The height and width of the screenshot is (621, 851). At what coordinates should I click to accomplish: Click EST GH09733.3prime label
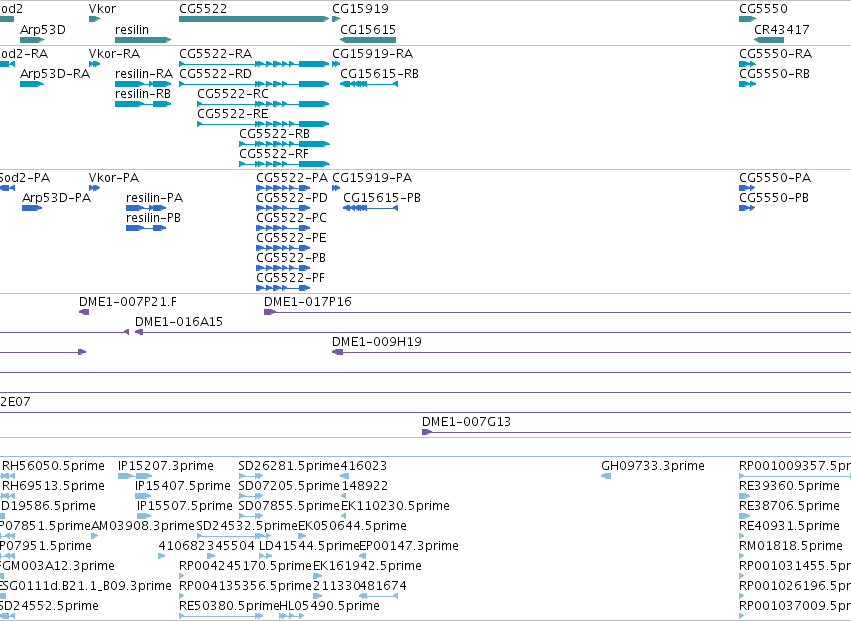click(x=653, y=466)
